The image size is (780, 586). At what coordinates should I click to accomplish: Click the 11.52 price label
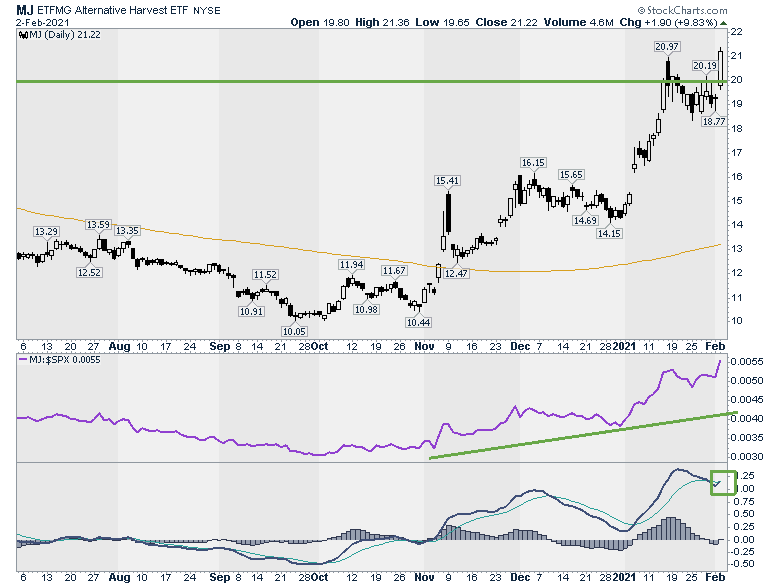pos(265,275)
